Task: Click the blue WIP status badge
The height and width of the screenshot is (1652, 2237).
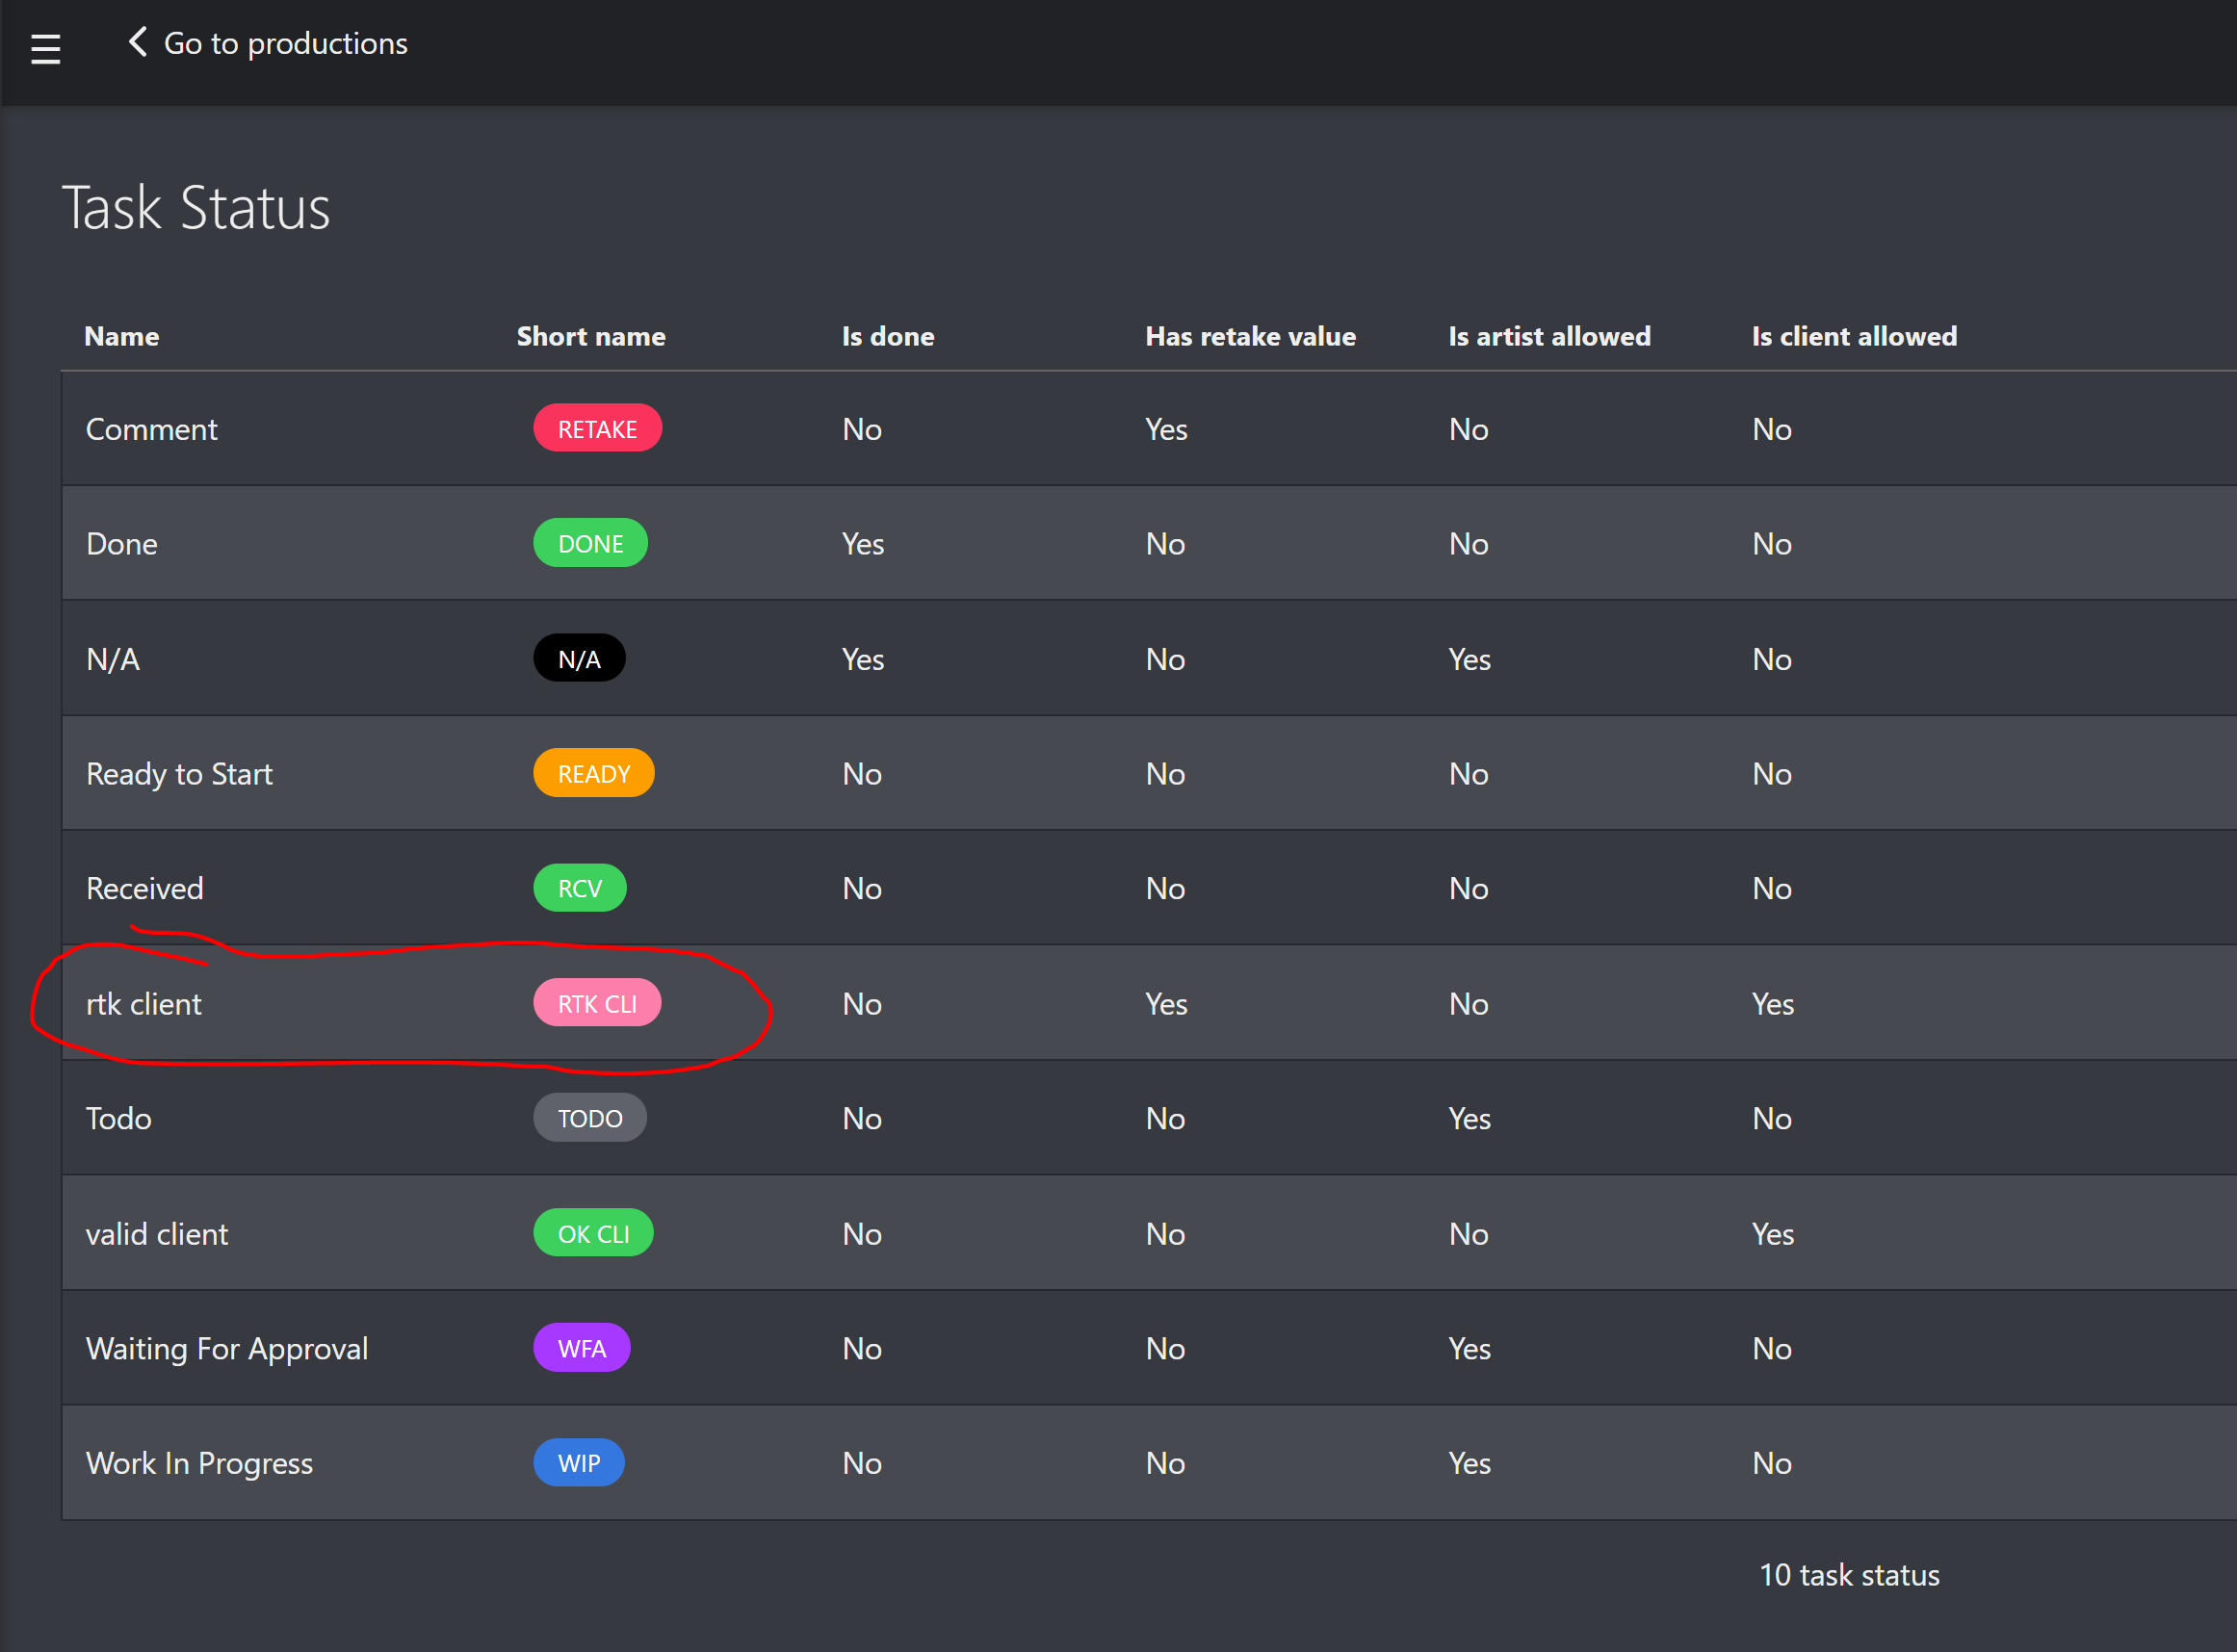Action: tap(578, 1462)
